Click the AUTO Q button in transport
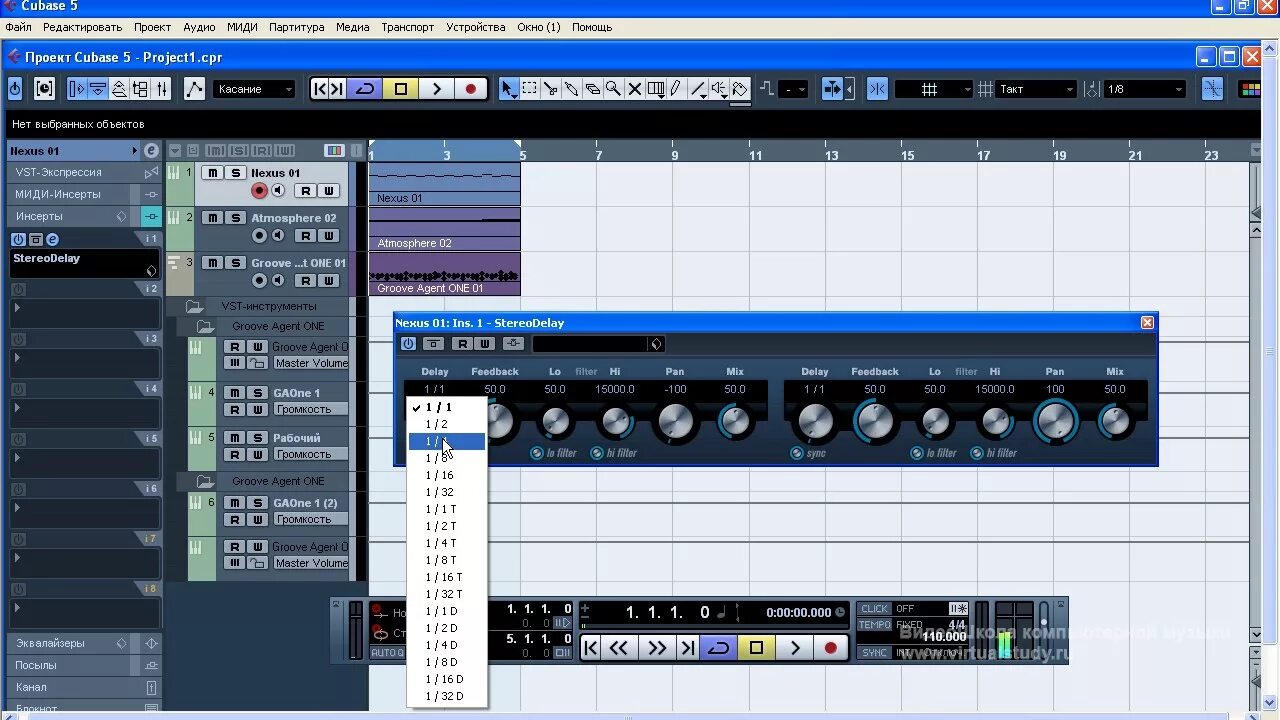The image size is (1280, 720). [x=388, y=653]
